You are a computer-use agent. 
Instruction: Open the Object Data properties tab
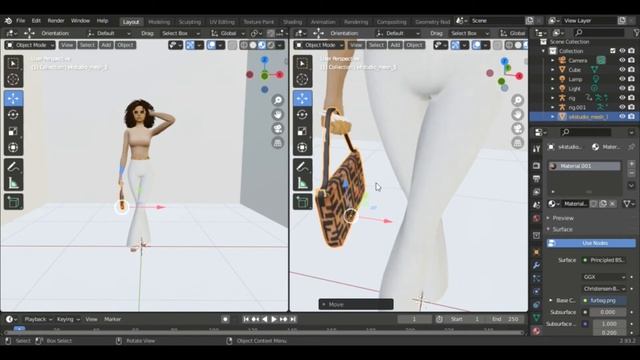pos(536,318)
